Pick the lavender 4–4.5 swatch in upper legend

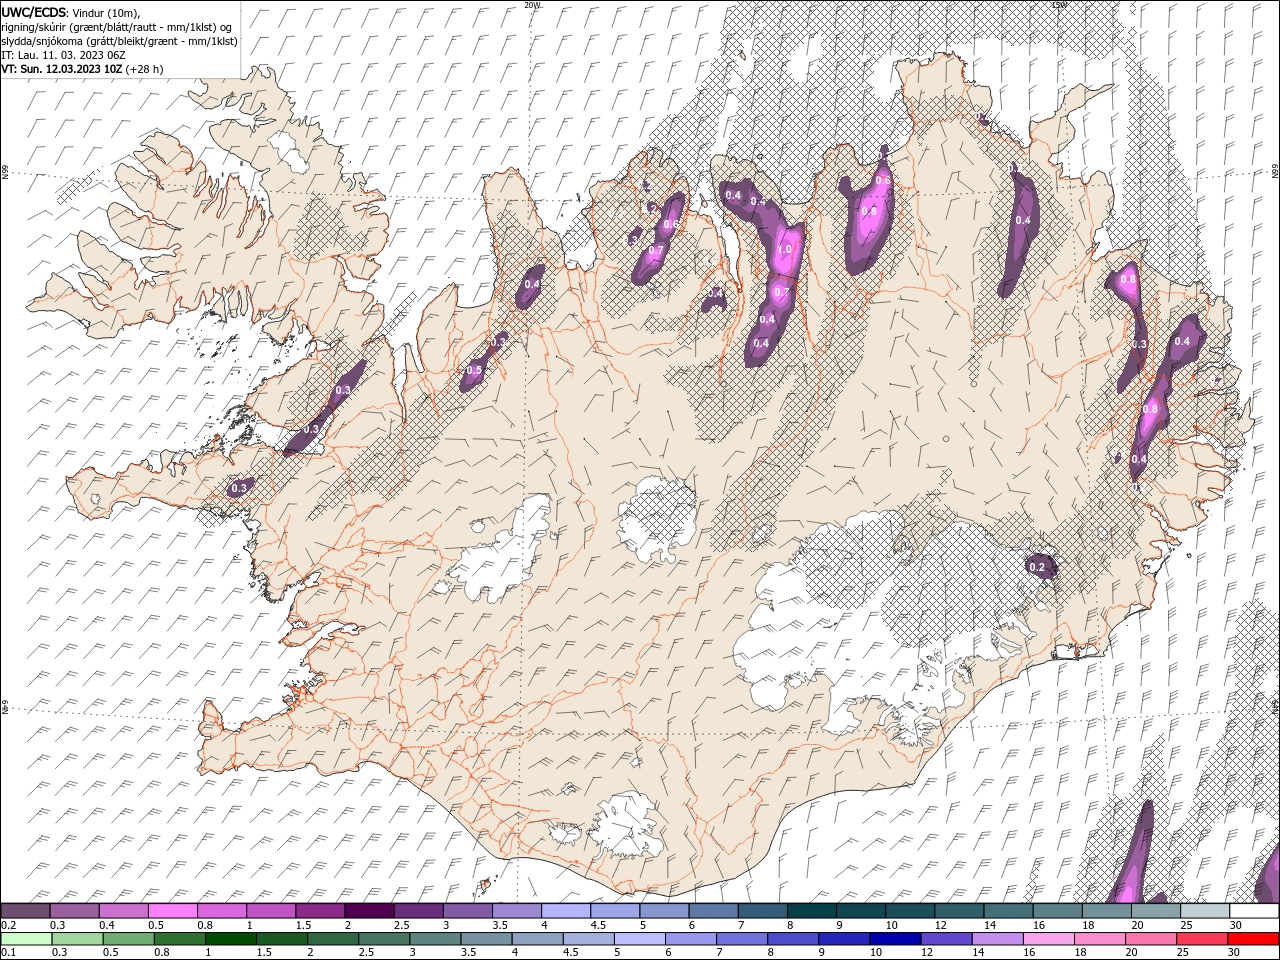pos(564,911)
